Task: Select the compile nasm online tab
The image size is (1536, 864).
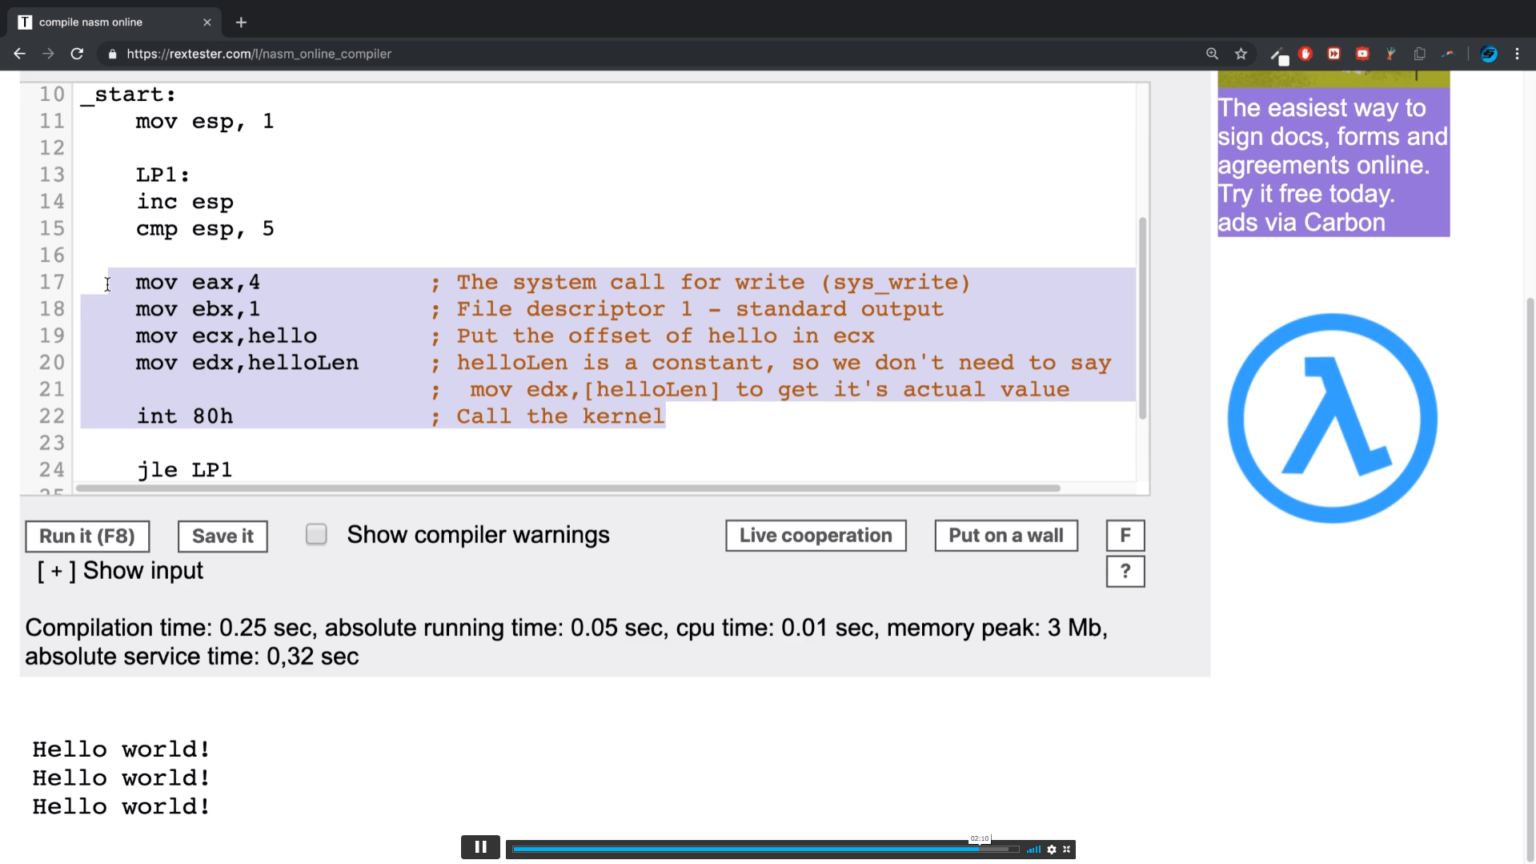Action: click(115, 22)
